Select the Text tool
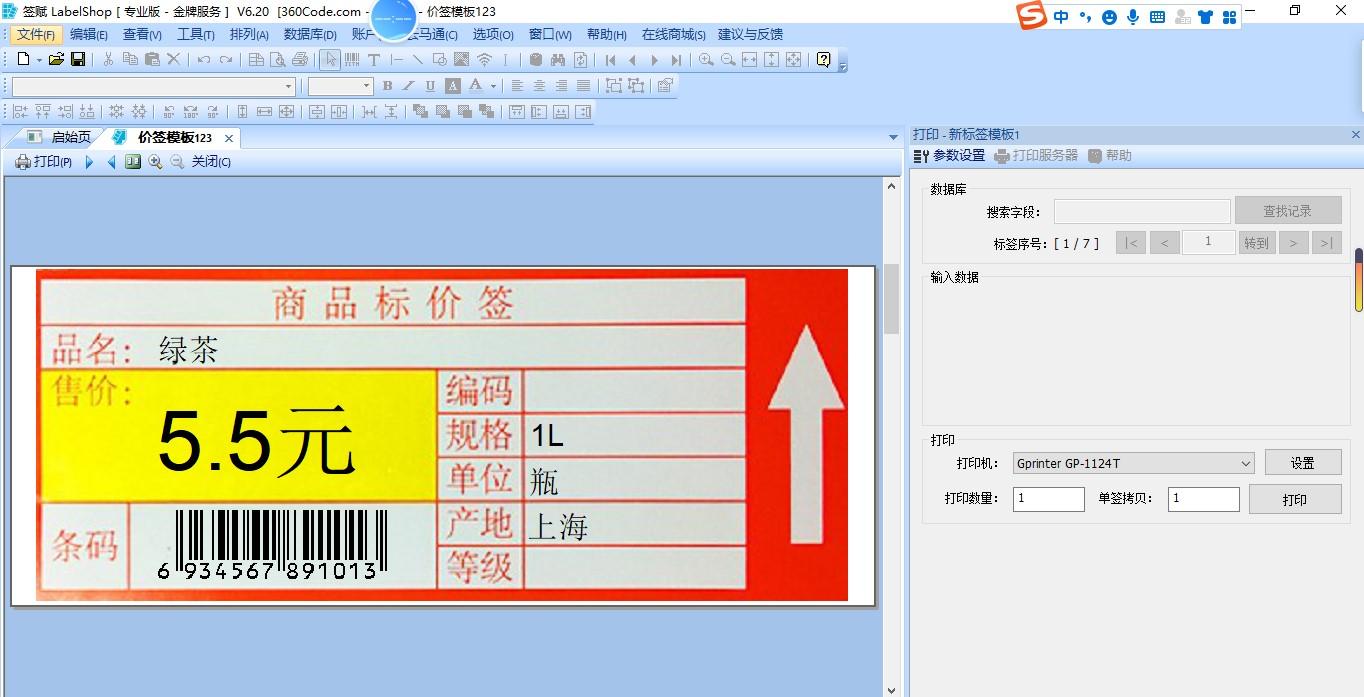This screenshot has width=1364, height=697. coord(375,60)
